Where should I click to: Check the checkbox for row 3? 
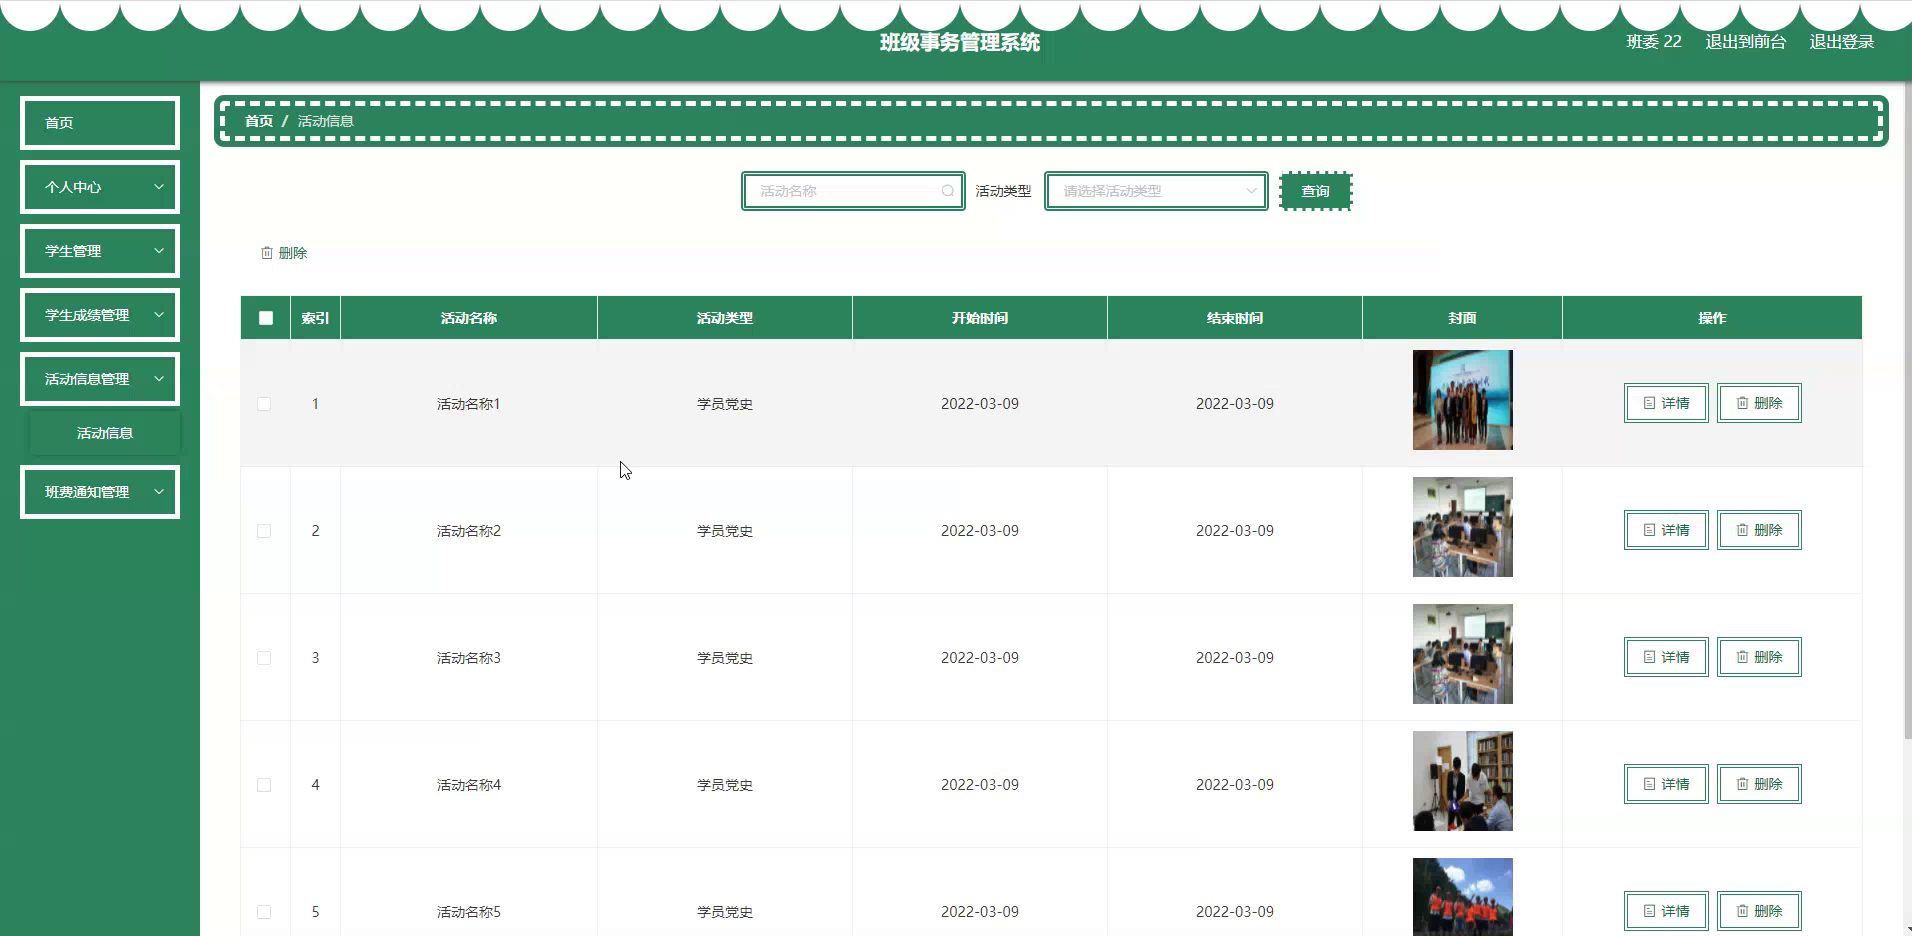(x=264, y=658)
